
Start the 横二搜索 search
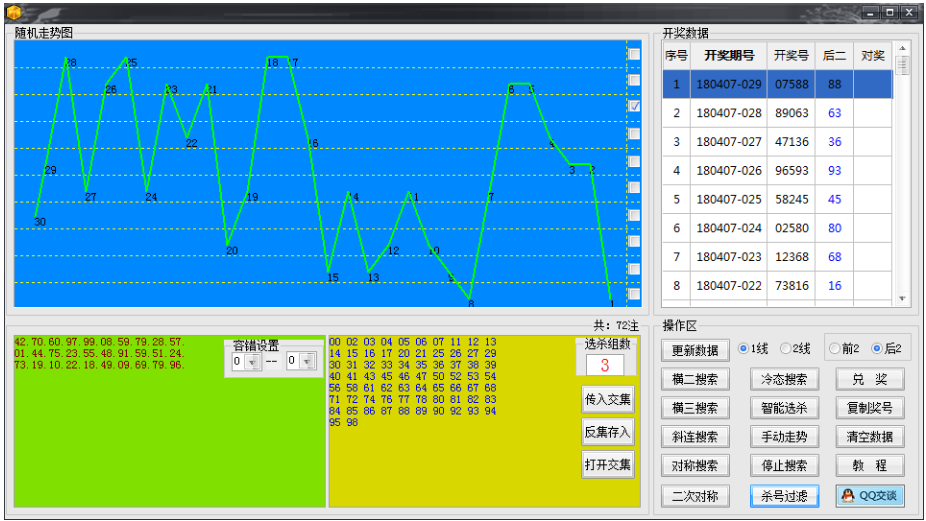[x=695, y=379]
